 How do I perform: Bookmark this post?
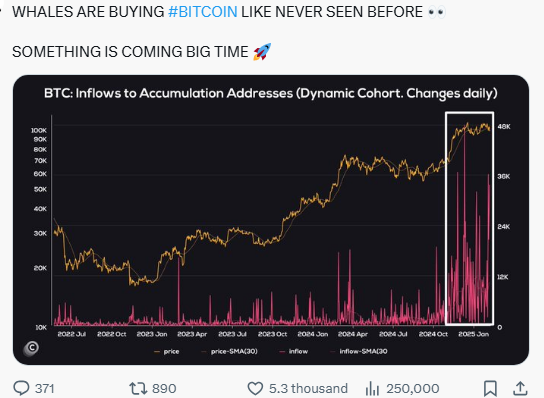490,388
